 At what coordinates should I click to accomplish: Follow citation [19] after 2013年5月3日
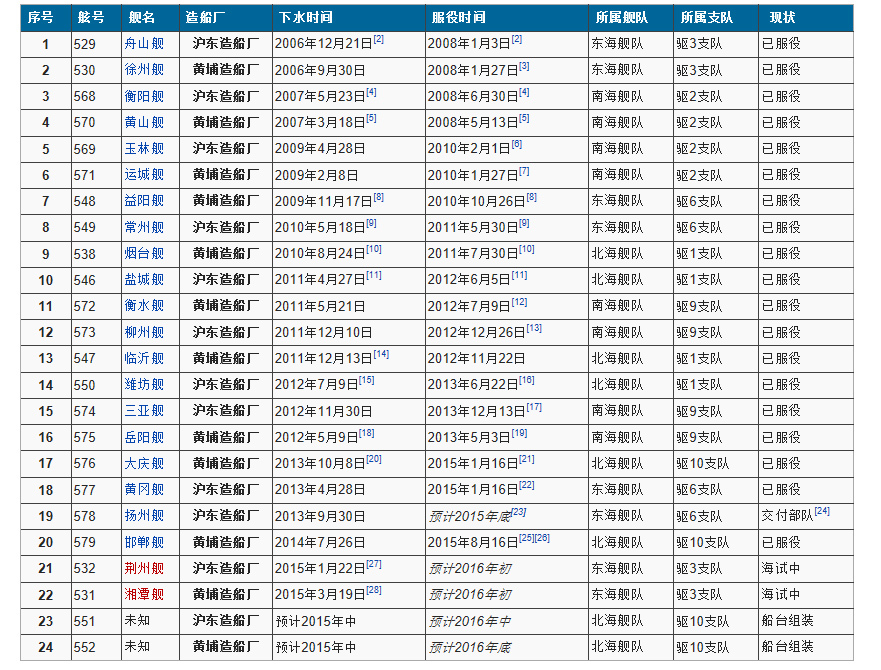[x=519, y=432]
